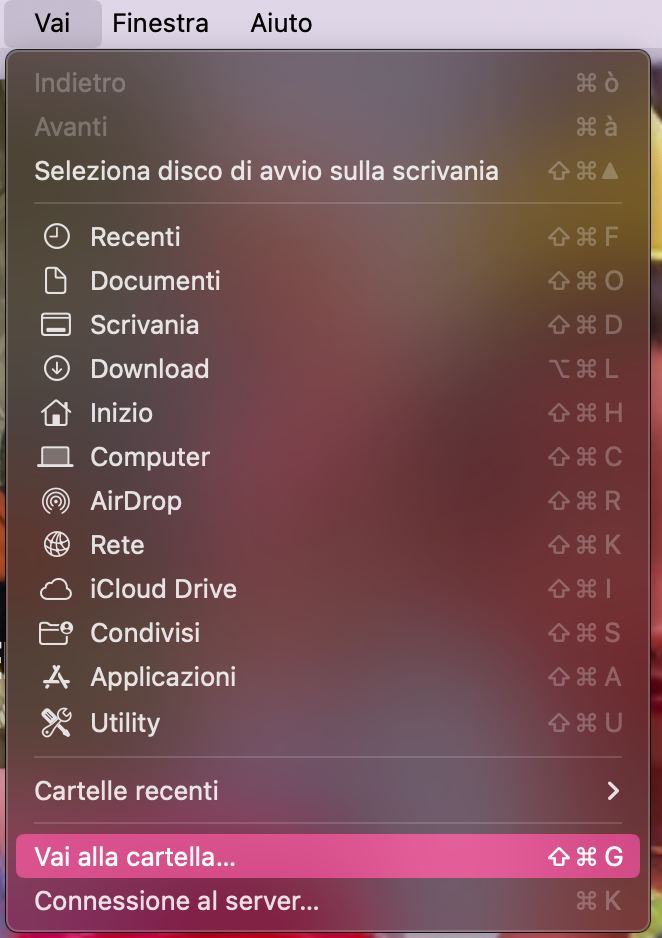Open Utility via the tools icon

pos(56,722)
